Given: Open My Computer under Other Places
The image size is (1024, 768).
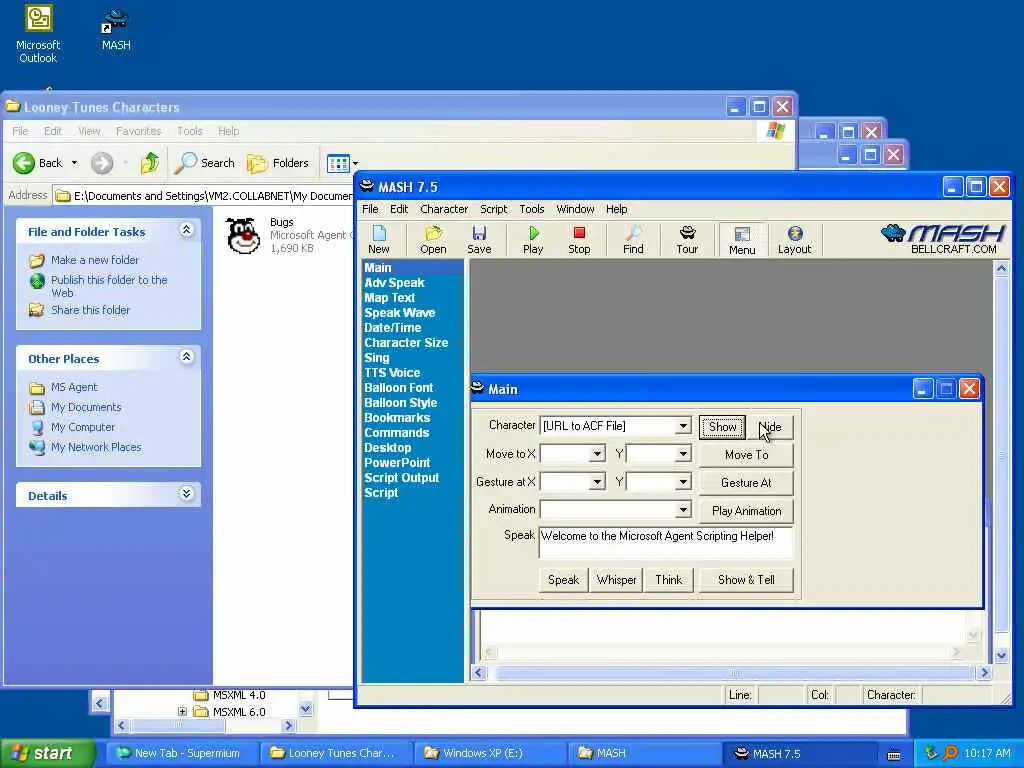Looking at the screenshot, I should (x=83, y=427).
